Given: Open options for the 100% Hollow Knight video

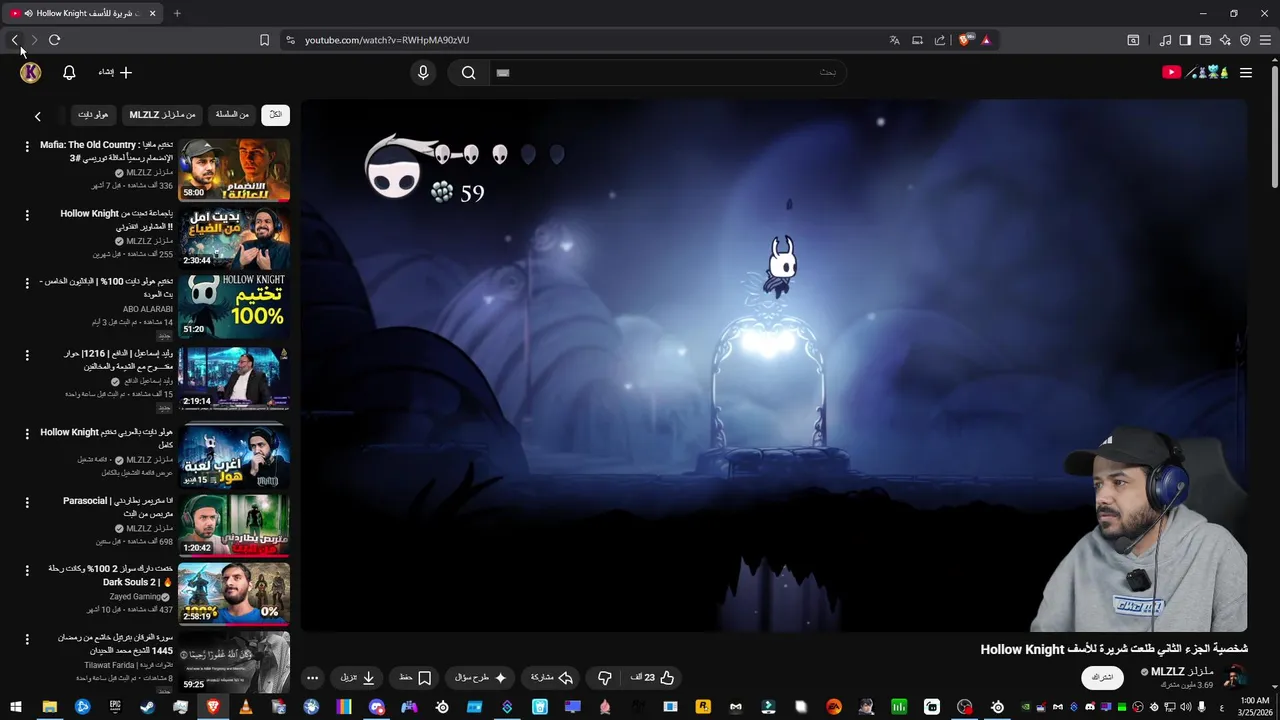Looking at the screenshot, I should pos(27,282).
